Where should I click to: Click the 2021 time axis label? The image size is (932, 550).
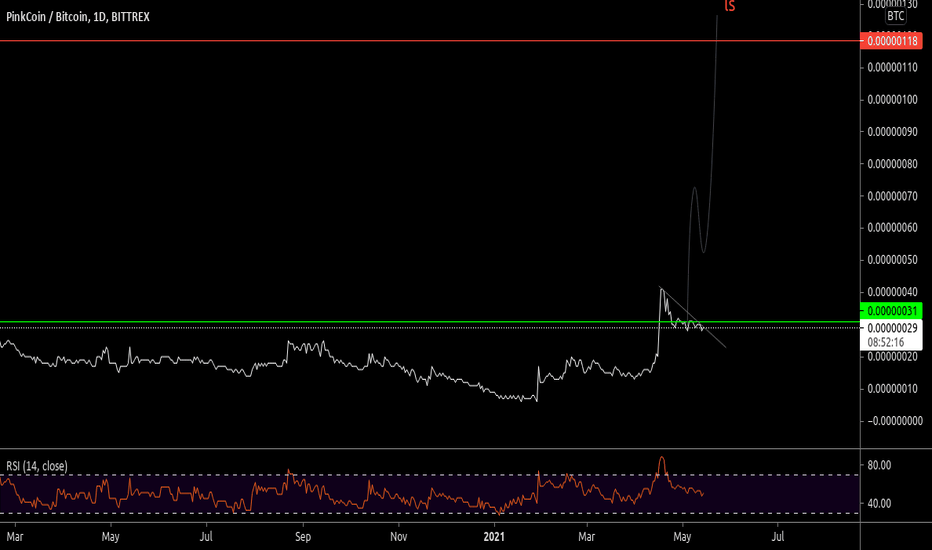coord(494,536)
